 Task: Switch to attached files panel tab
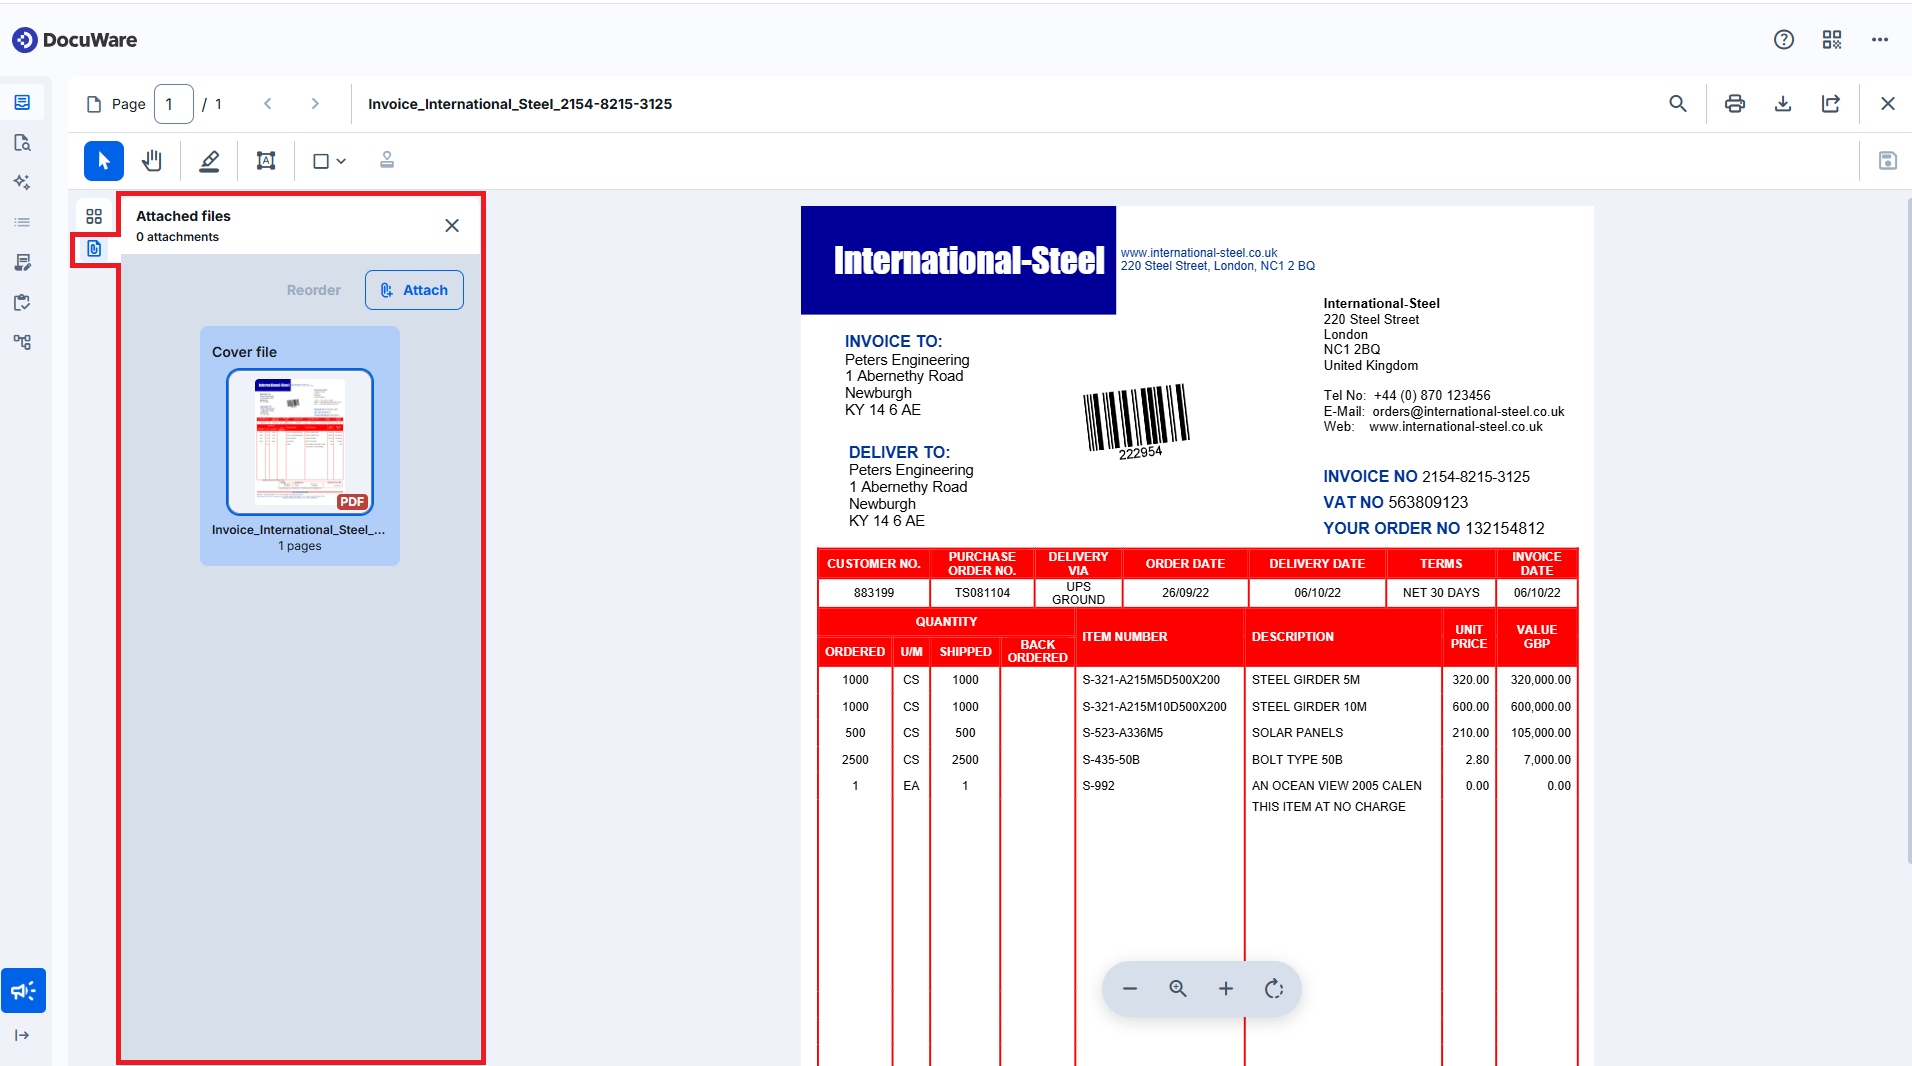(94, 248)
